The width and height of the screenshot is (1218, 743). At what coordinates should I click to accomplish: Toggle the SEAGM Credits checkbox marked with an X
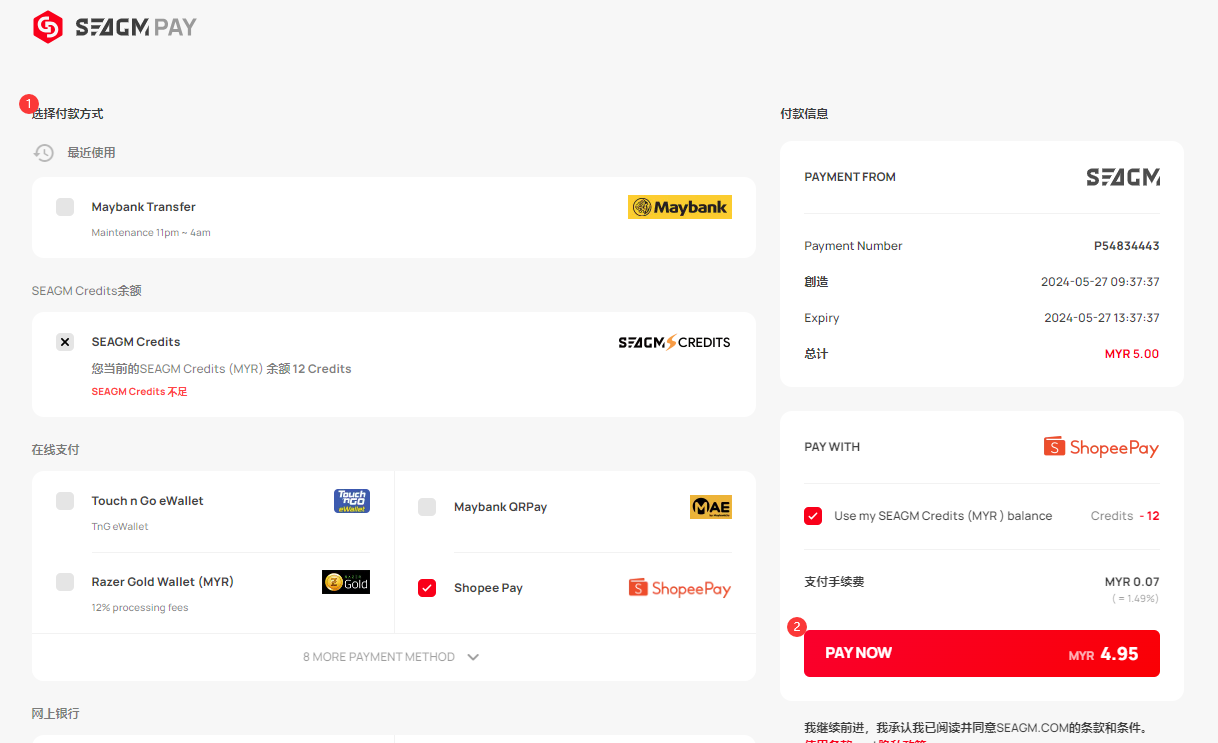tap(65, 342)
